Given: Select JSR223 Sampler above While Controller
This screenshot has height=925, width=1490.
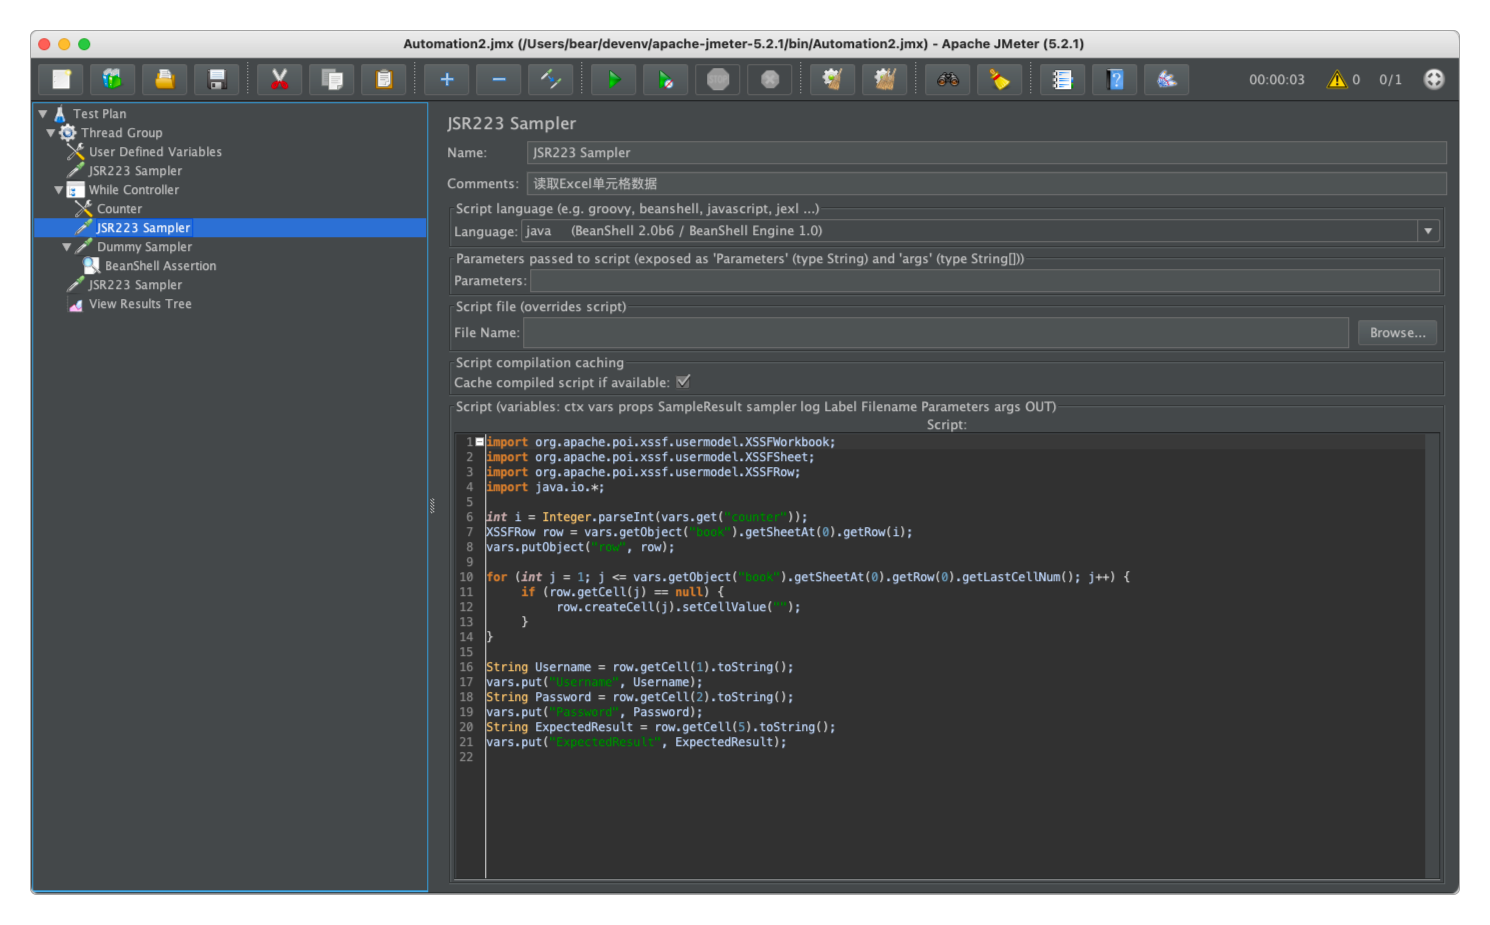Looking at the screenshot, I should (x=135, y=171).
